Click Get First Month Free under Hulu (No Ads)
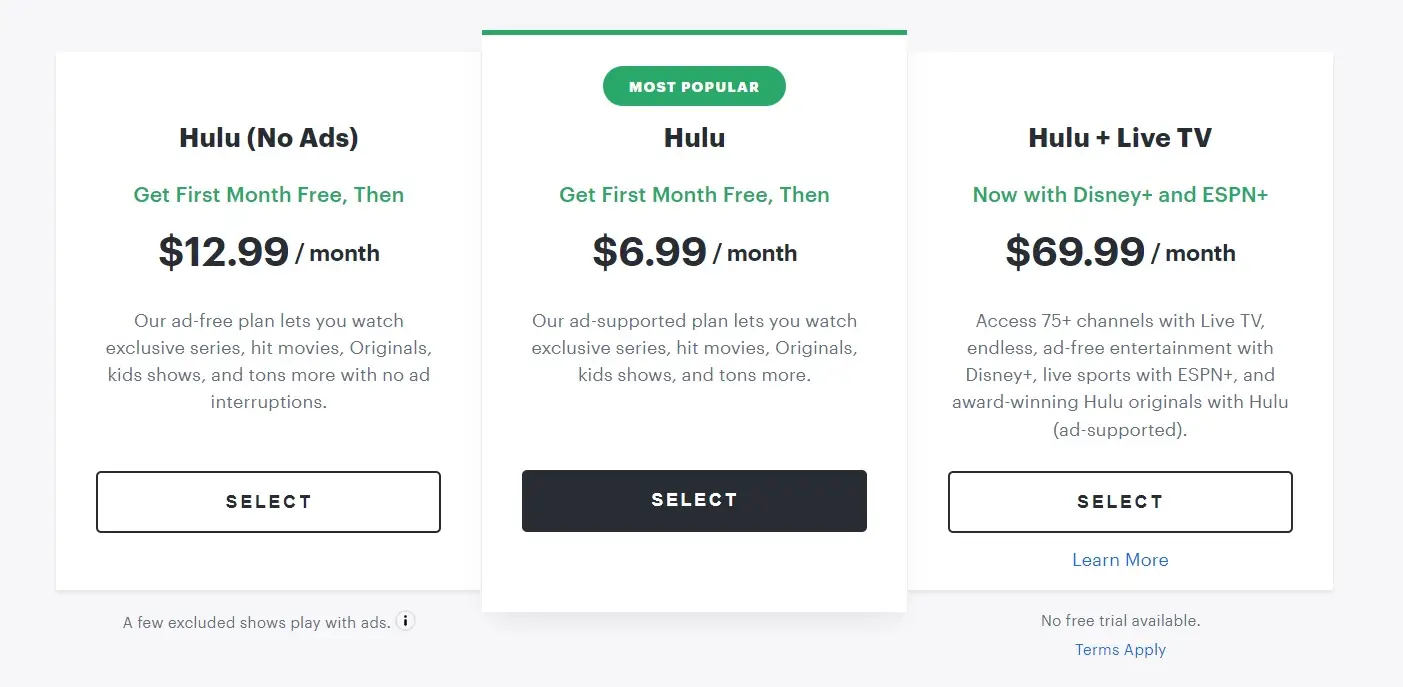 tap(268, 195)
